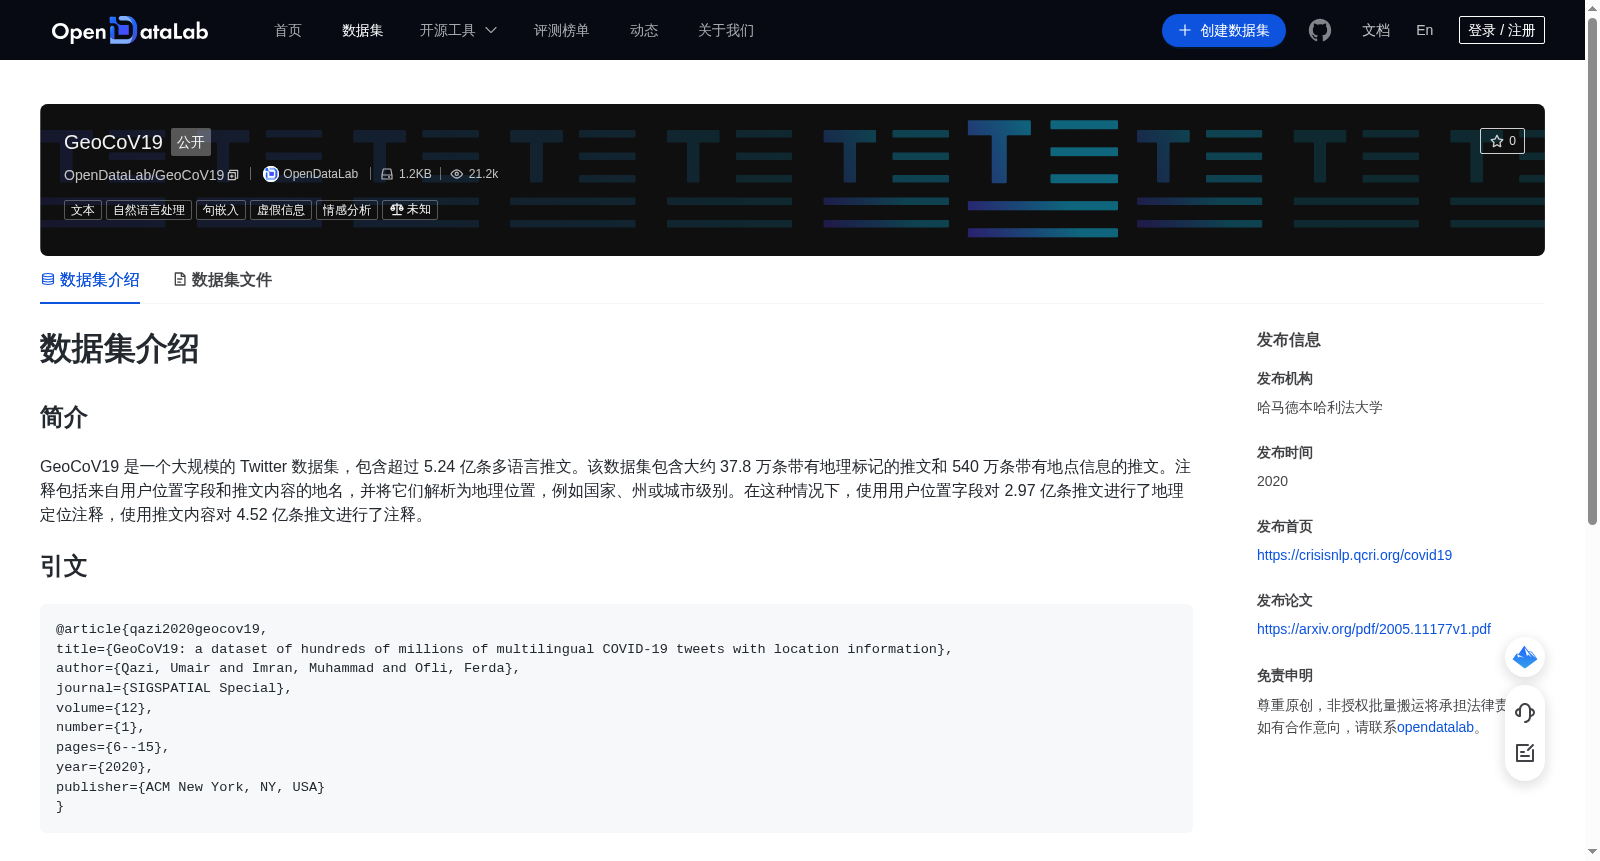Open the arxiv.org paper PDF link

click(1373, 629)
